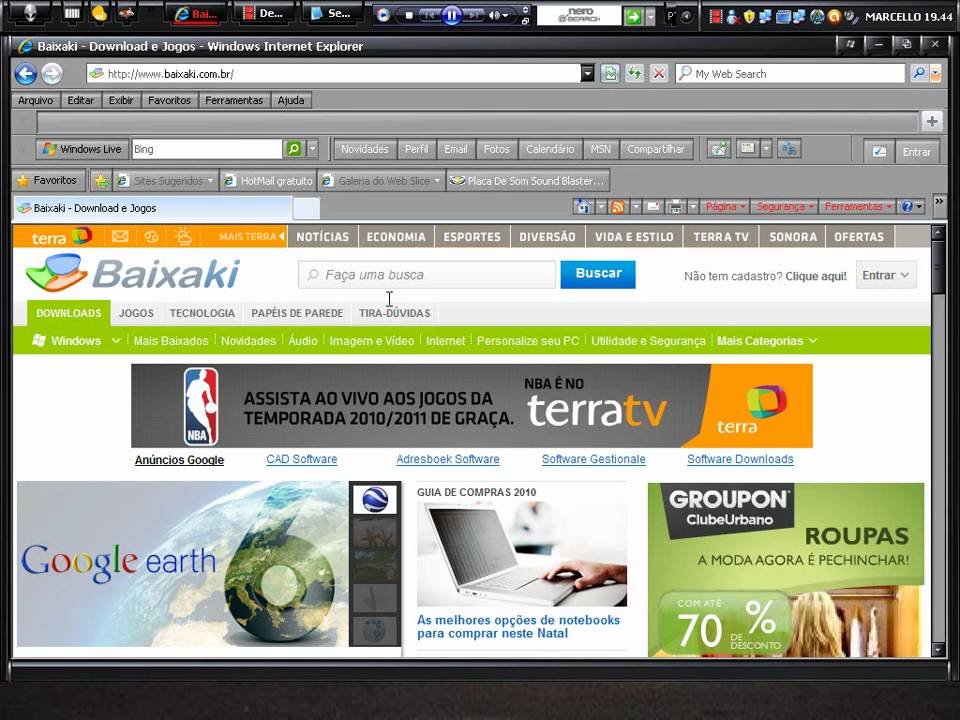Open the Alienware start button
This screenshot has width=960, height=720.
29,13
